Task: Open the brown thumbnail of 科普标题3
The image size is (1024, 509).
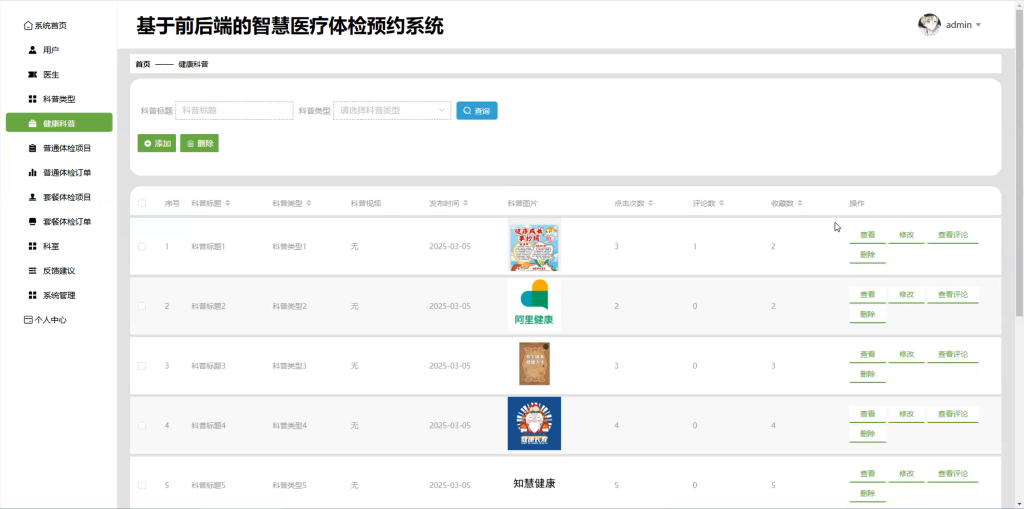Action: pyautogui.click(x=534, y=364)
